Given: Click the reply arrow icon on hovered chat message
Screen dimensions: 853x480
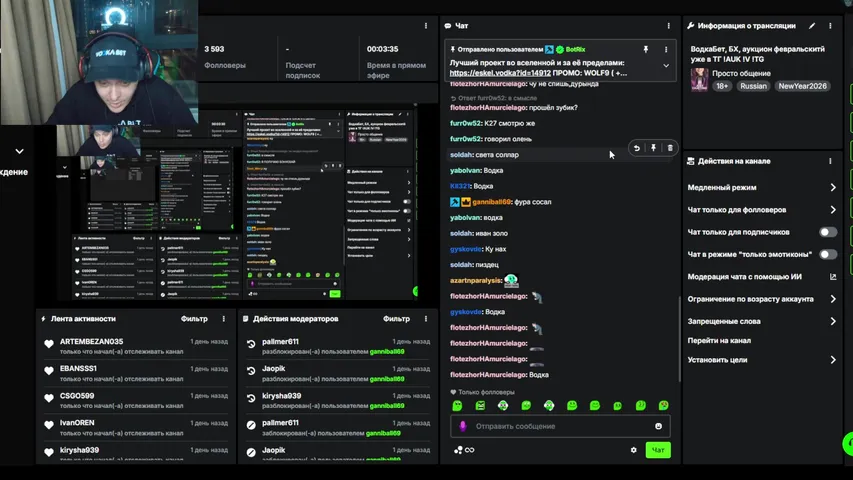Looking at the screenshot, I should tap(637, 148).
